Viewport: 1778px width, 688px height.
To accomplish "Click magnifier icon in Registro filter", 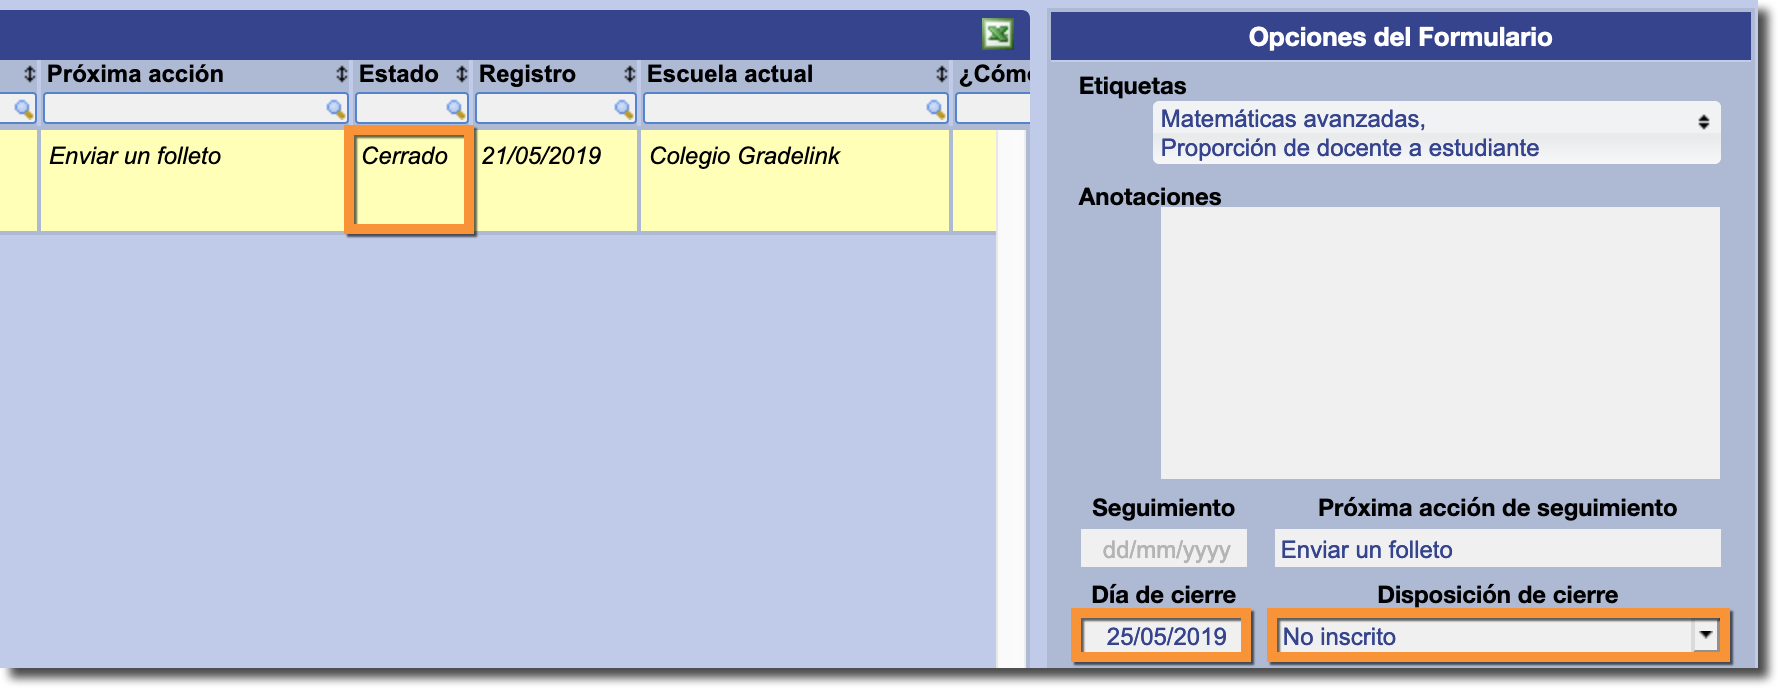I will coord(624,108).
